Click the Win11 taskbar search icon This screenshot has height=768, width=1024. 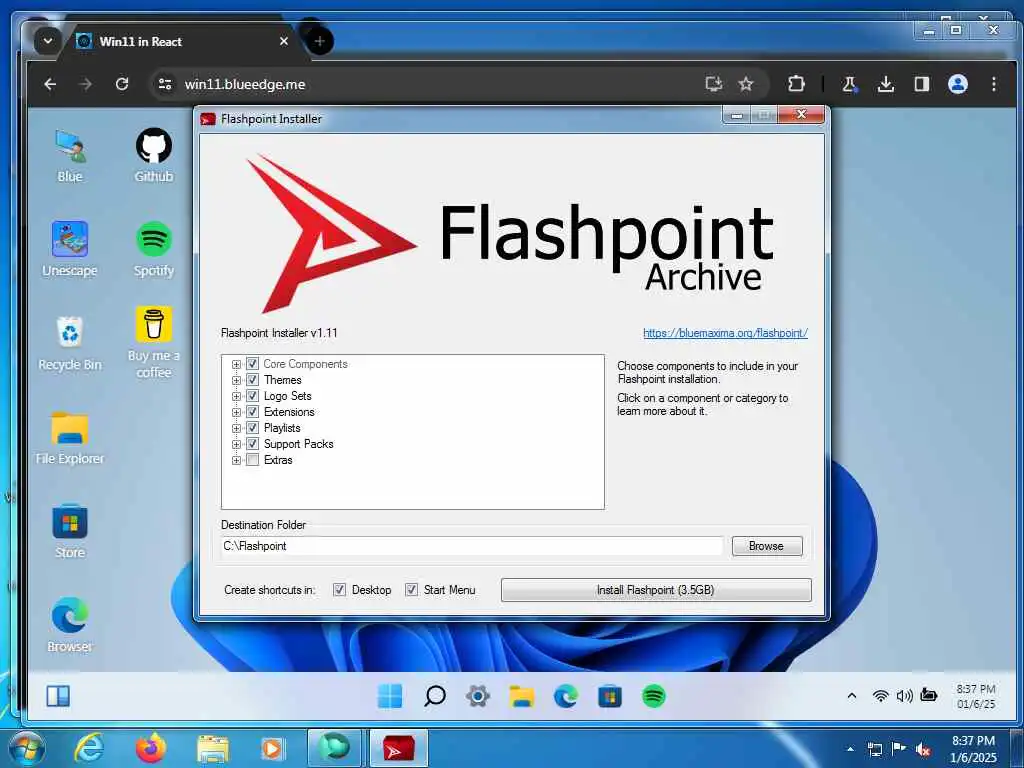434,696
